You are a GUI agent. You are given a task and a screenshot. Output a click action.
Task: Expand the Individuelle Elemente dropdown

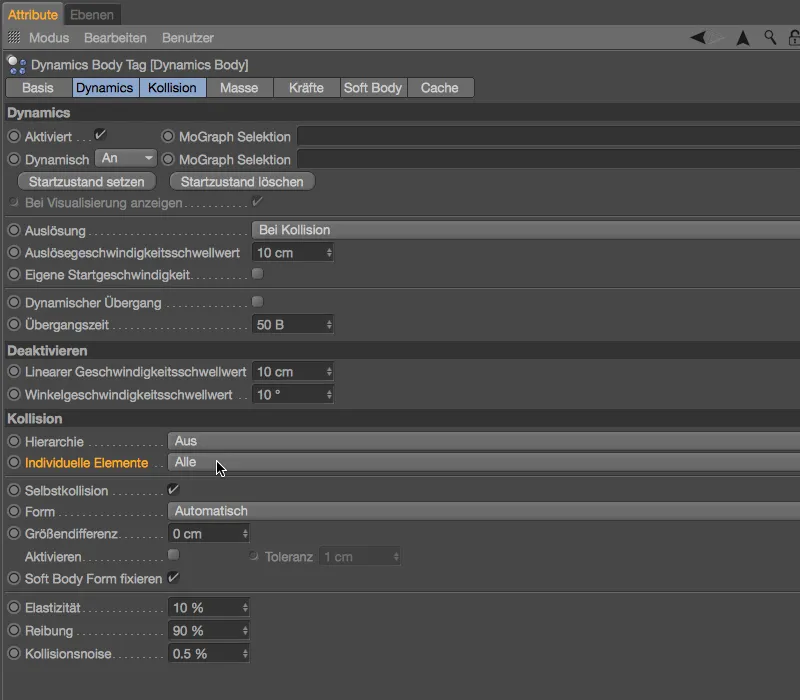pyautogui.click(x=484, y=463)
